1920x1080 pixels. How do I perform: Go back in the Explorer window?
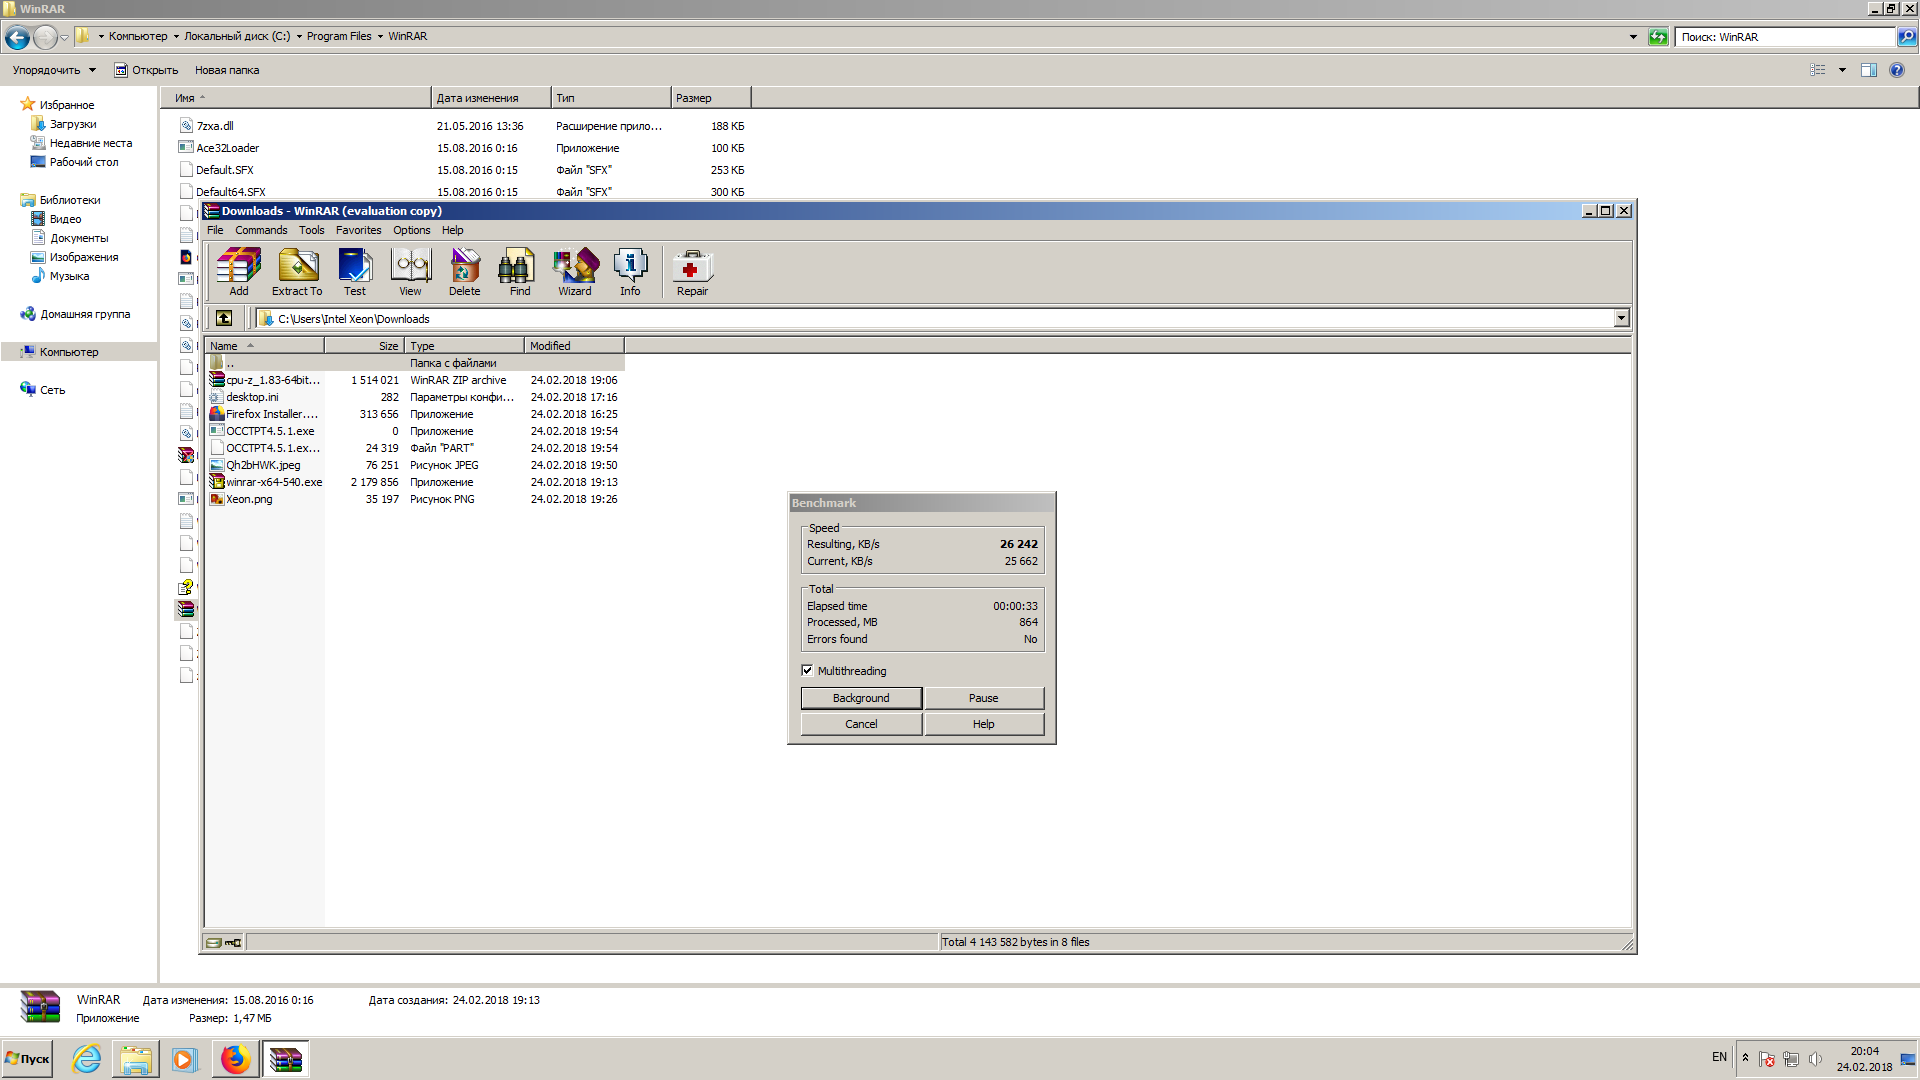tap(17, 37)
